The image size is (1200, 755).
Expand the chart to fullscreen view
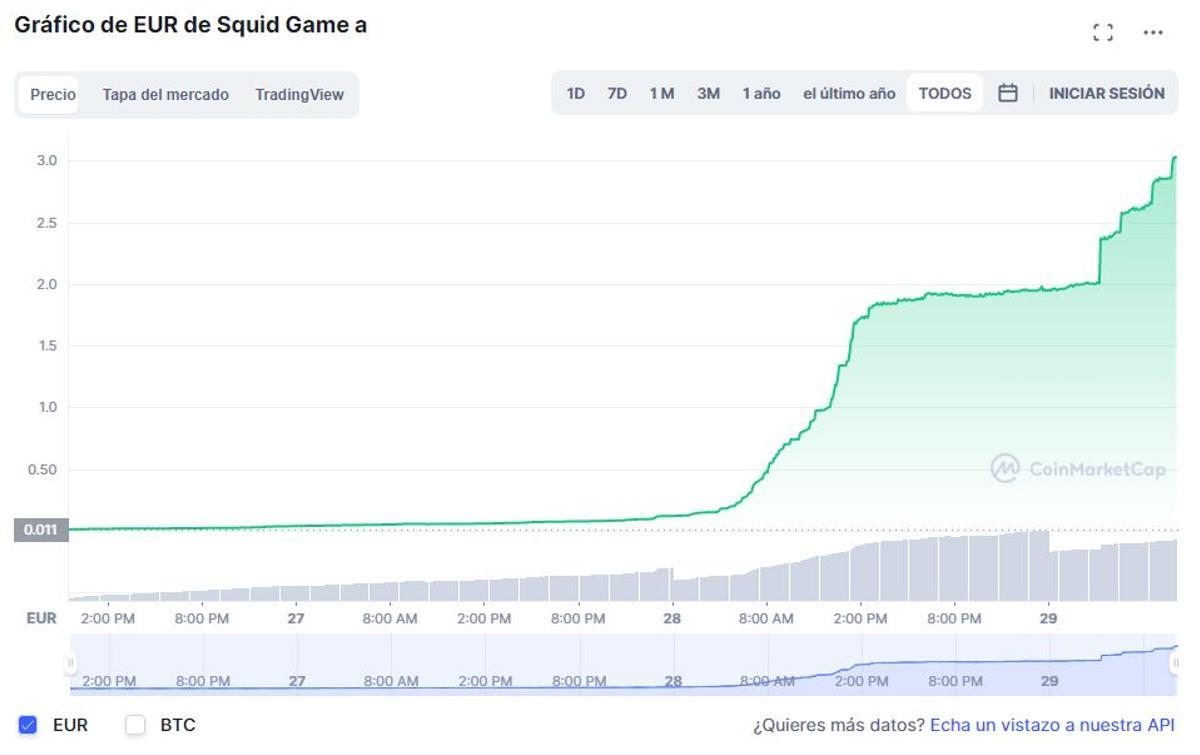(1104, 31)
